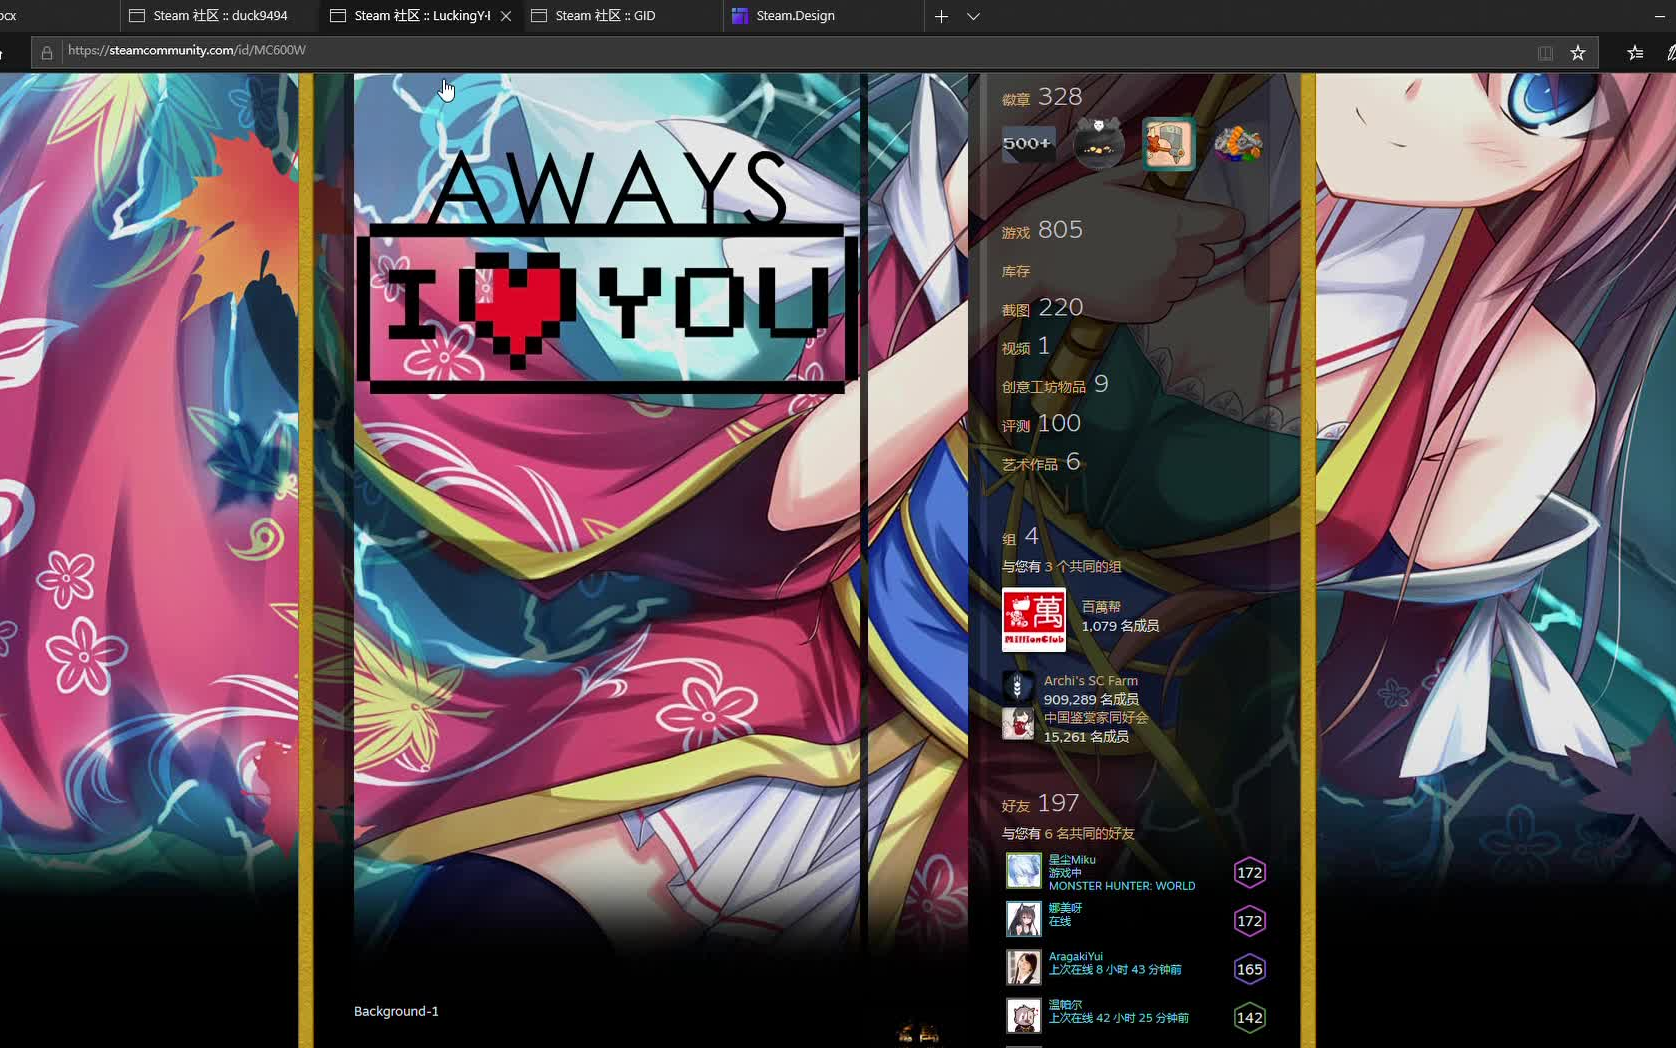Screen dimensions: 1676x1048
Task: Open 温帕尔's profile name link
Action: [x=1065, y=1004]
